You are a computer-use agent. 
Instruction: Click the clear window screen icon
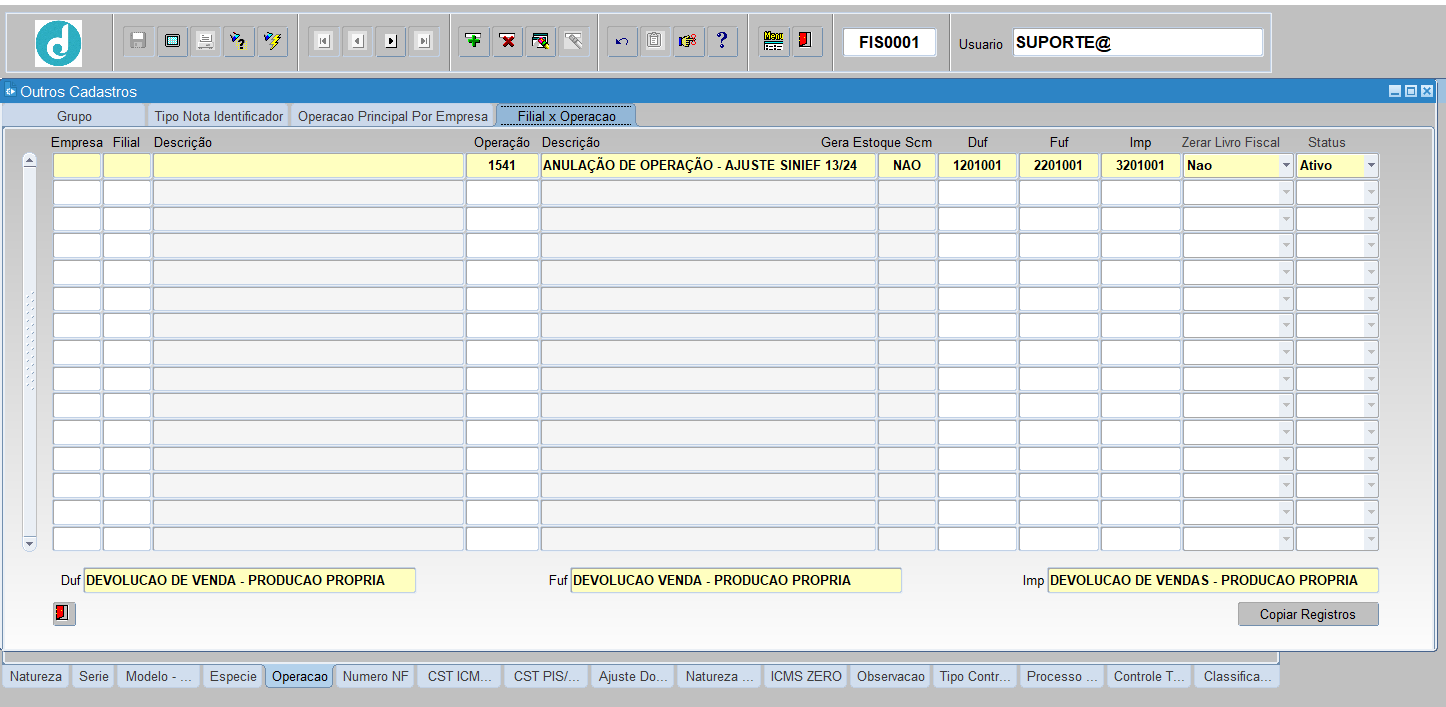tap(172, 41)
